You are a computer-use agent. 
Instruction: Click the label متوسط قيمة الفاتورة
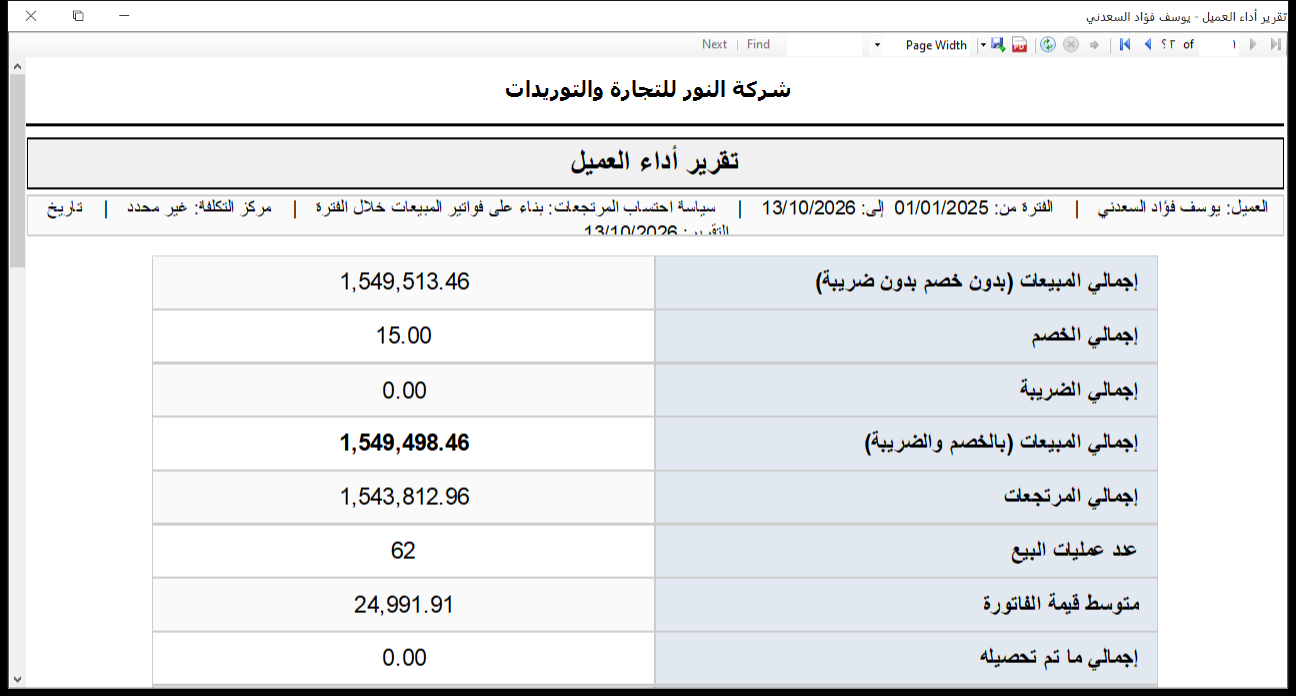pyautogui.click(x=1062, y=605)
